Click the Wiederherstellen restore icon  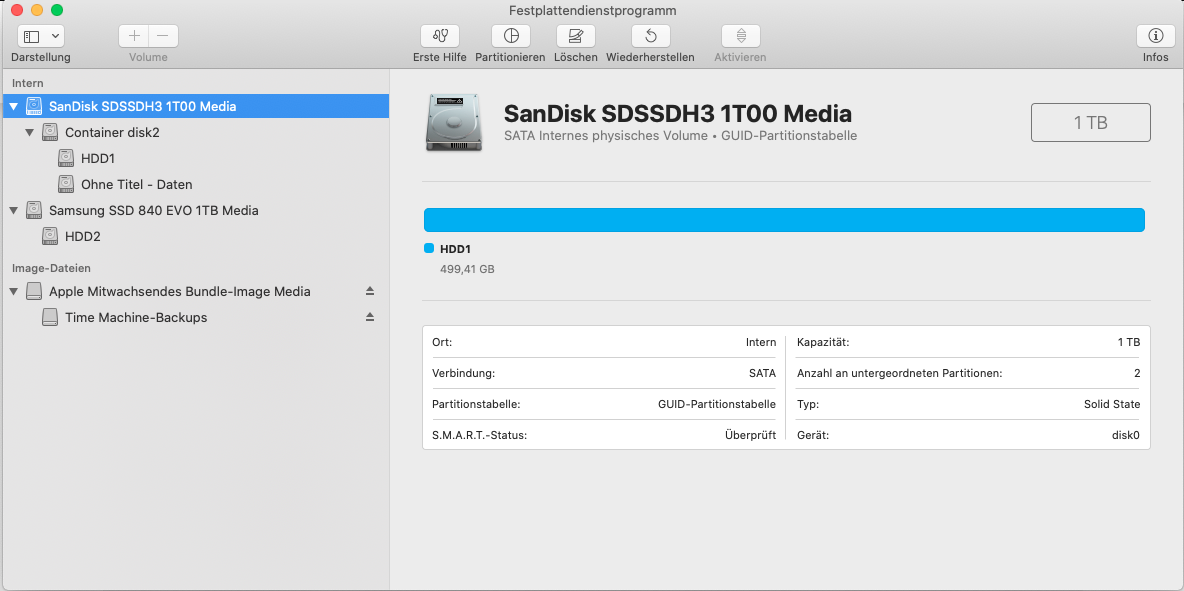(650, 36)
